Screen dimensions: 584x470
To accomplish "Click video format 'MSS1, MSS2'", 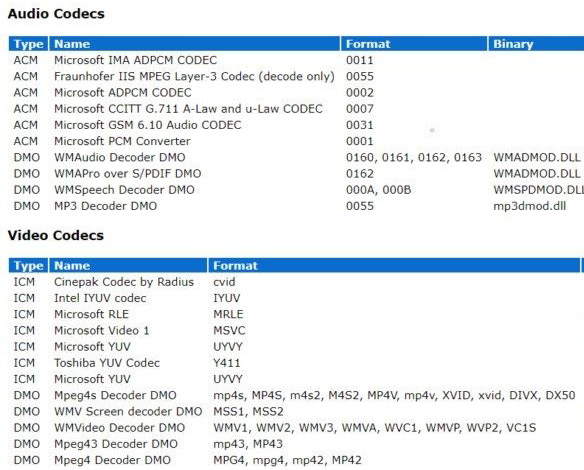I will pyautogui.click(x=248, y=412).
